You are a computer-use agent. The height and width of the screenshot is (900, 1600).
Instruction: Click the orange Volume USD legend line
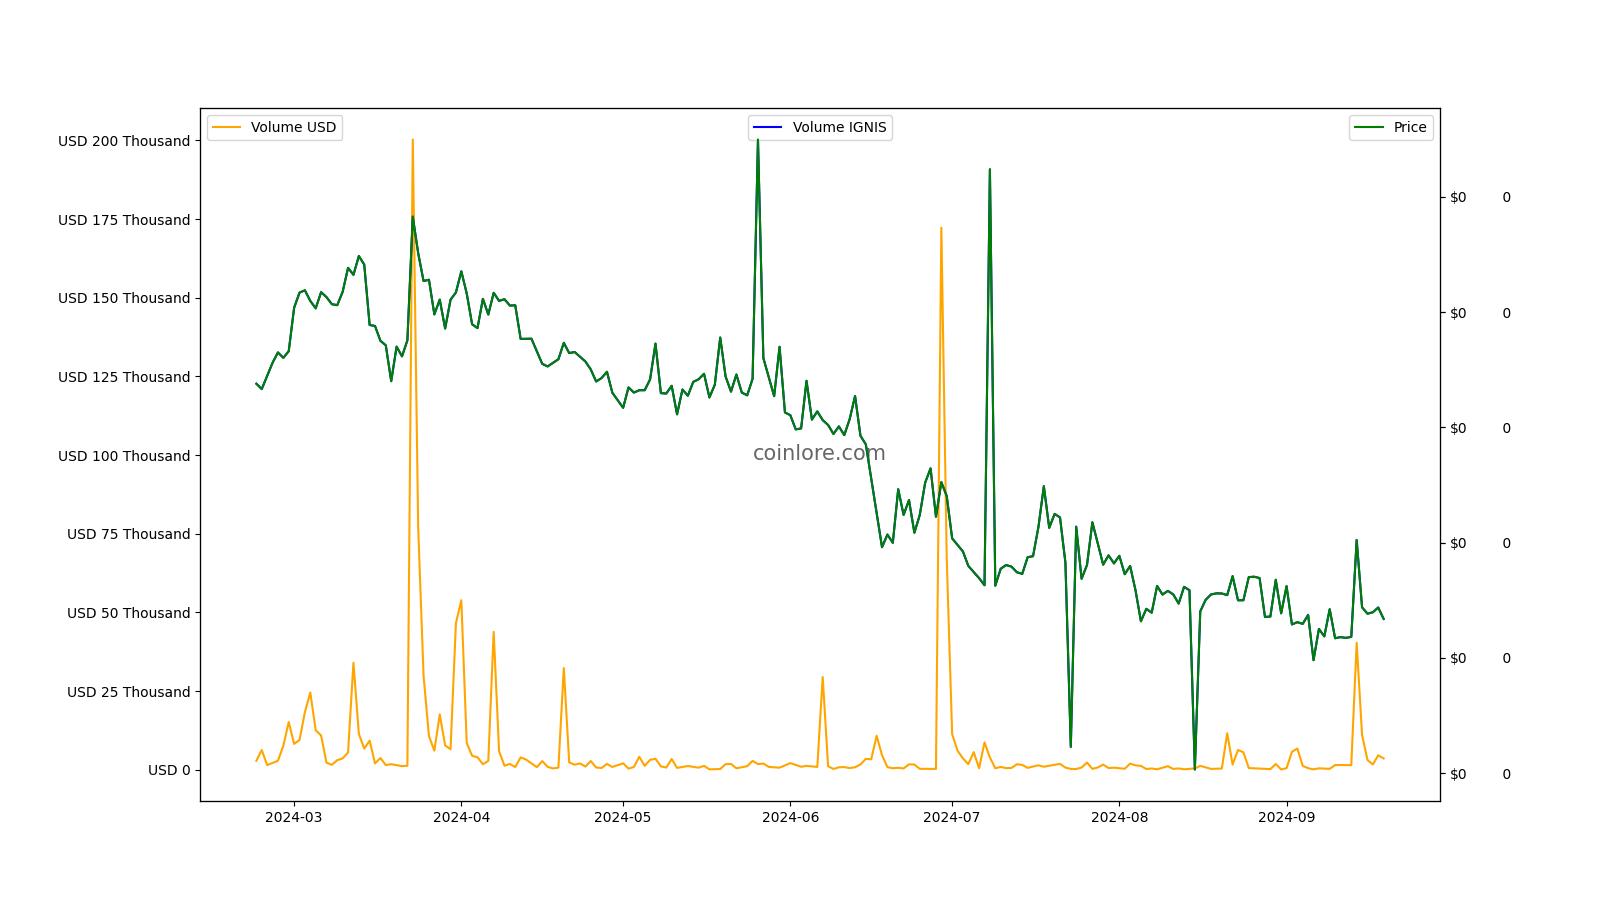point(228,128)
